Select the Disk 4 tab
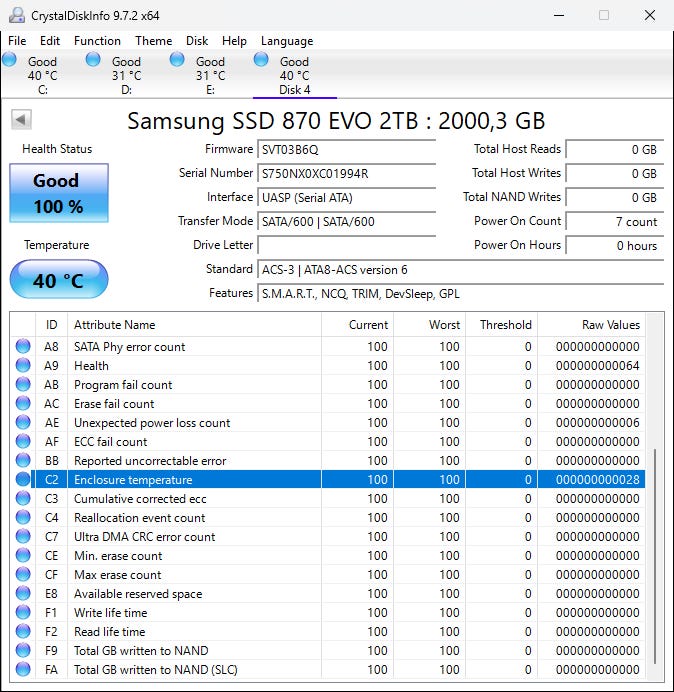Screen dimensions: 674x692 [294, 74]
